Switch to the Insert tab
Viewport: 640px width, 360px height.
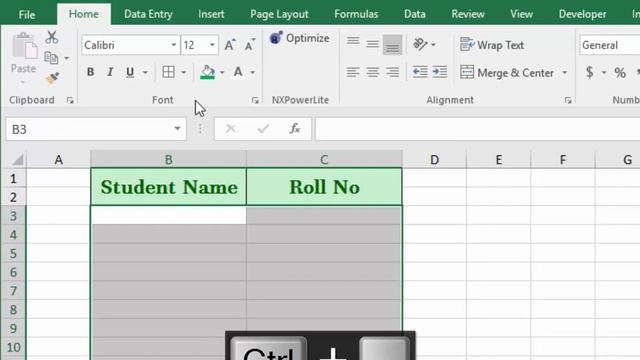click(211, 14)
